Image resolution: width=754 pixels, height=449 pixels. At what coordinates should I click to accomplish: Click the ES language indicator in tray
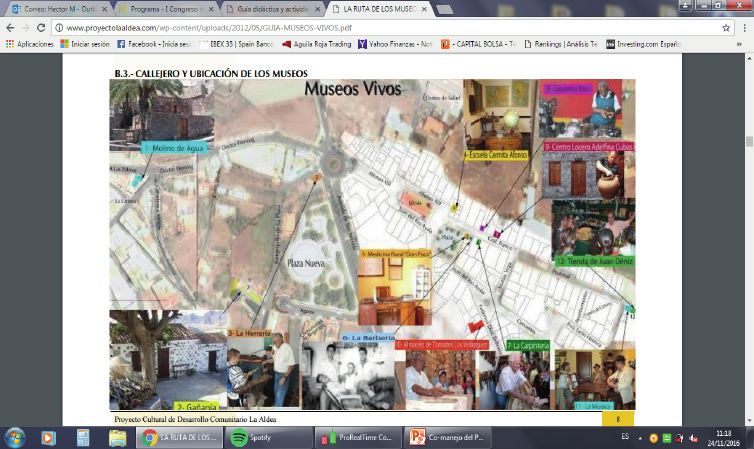(x=625, y=437)
